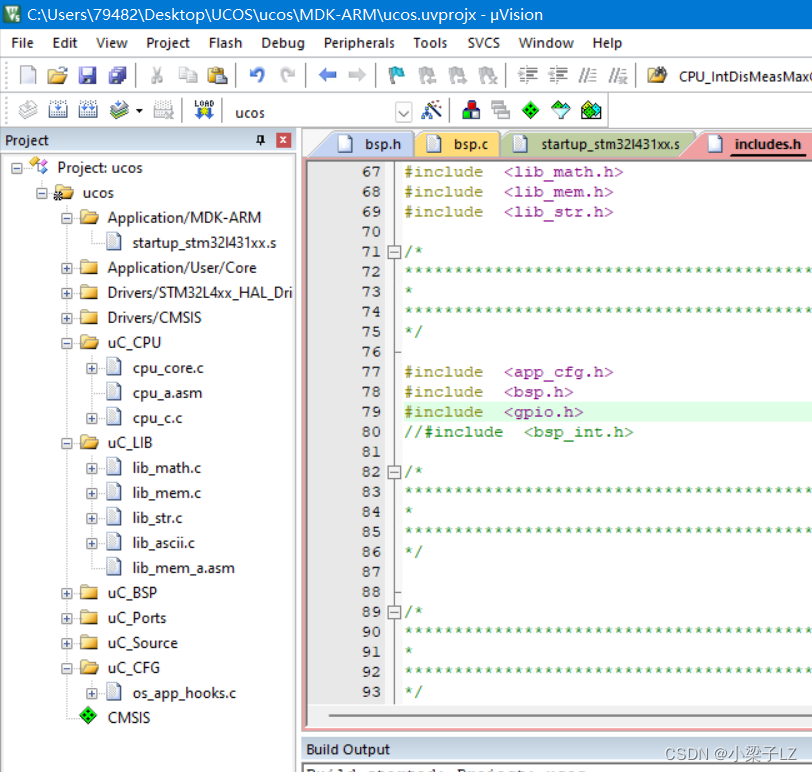Open the Load/Download to flash icon

pos(203,110)
